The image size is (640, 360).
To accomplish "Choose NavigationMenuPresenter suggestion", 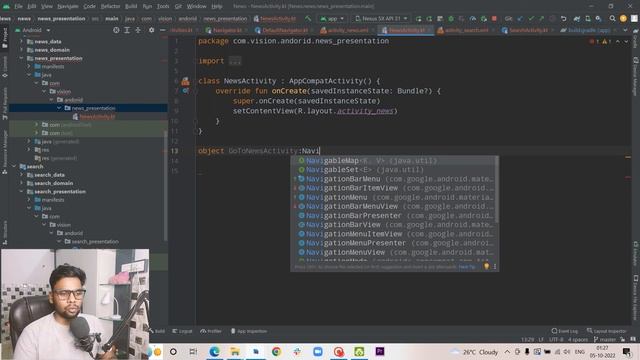I will coord(394,243).
